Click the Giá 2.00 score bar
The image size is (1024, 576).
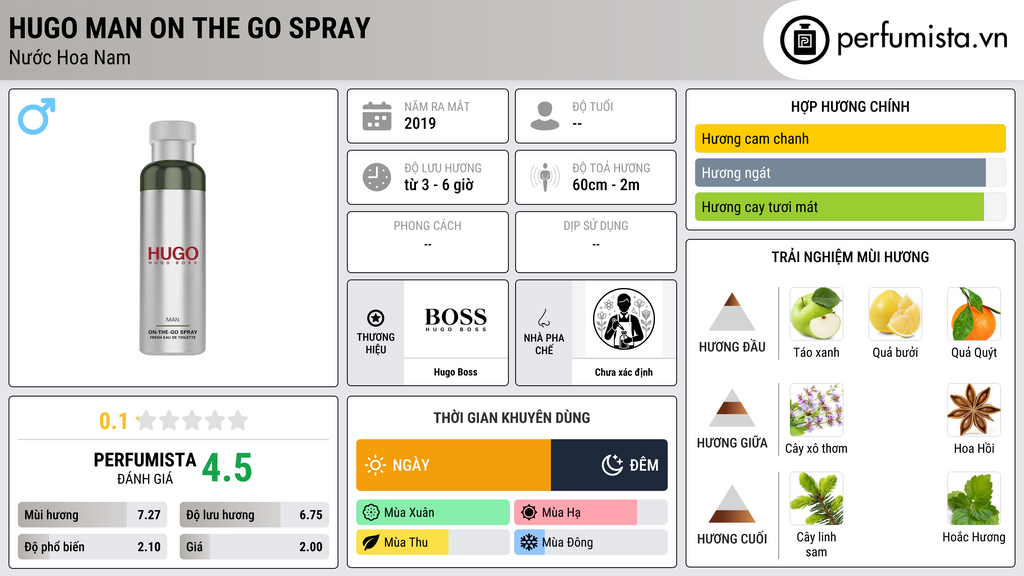(x=254, y=547)
